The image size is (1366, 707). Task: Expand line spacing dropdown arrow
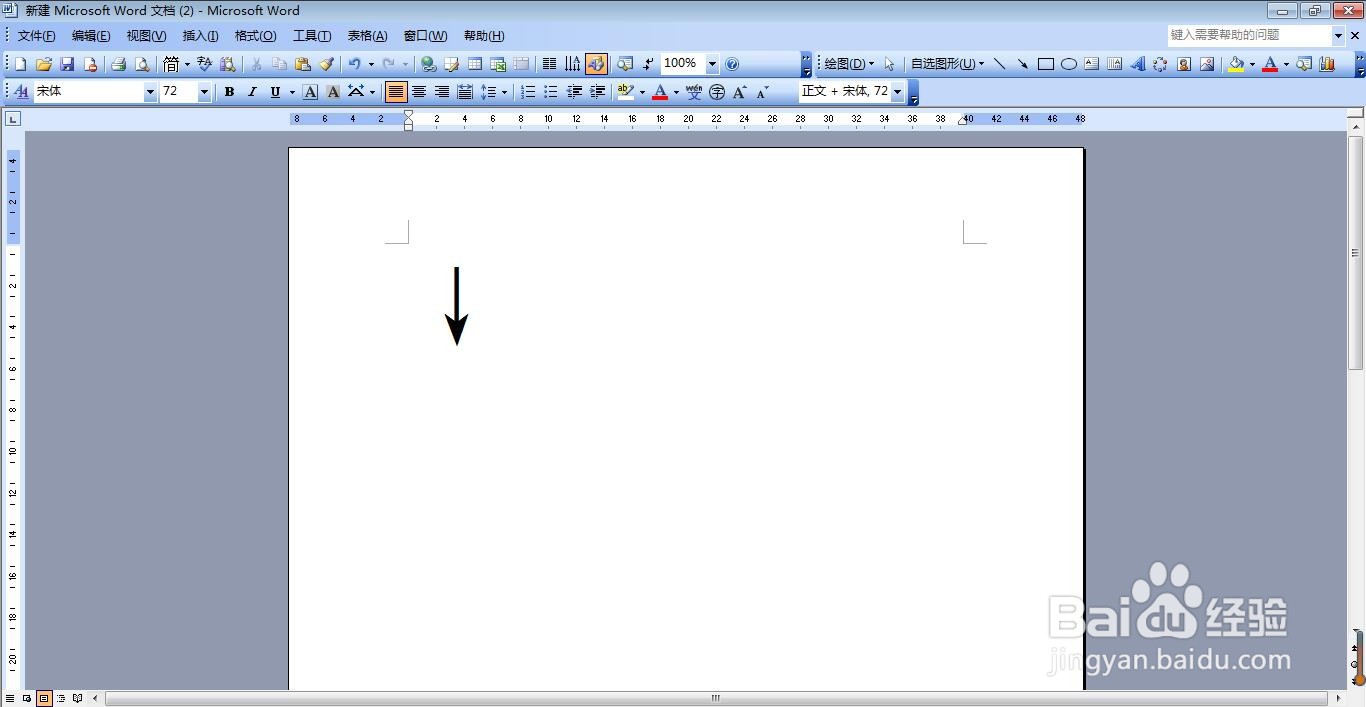pos(504,92)
